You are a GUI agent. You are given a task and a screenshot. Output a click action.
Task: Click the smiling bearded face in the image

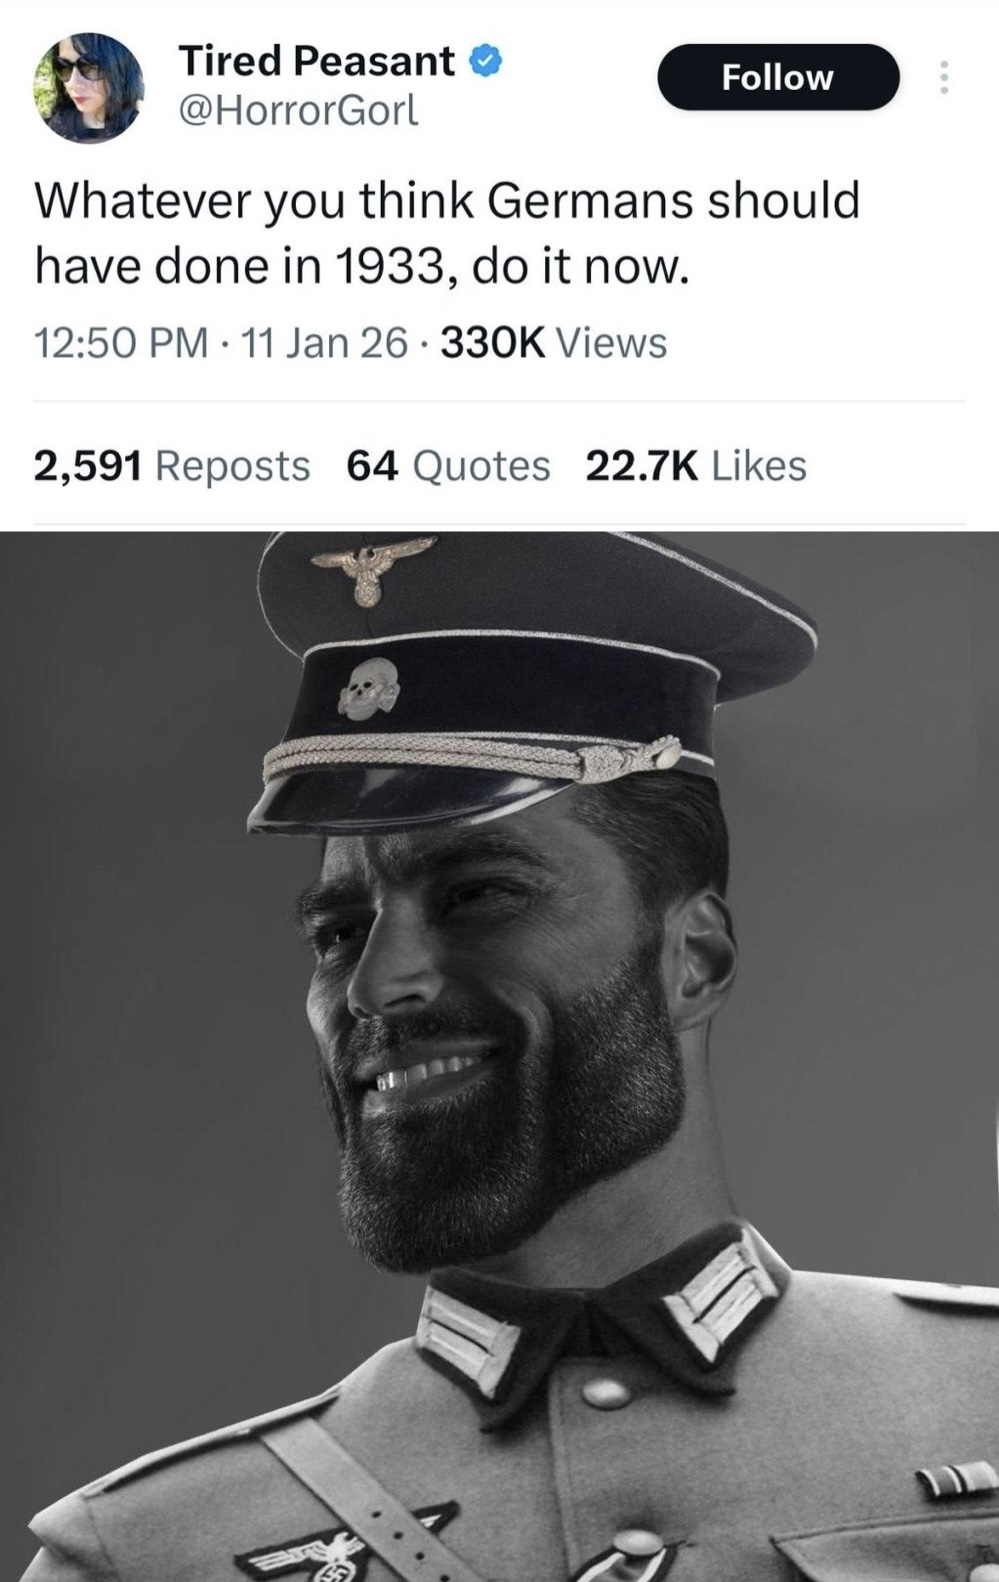tap(500, 1010)
